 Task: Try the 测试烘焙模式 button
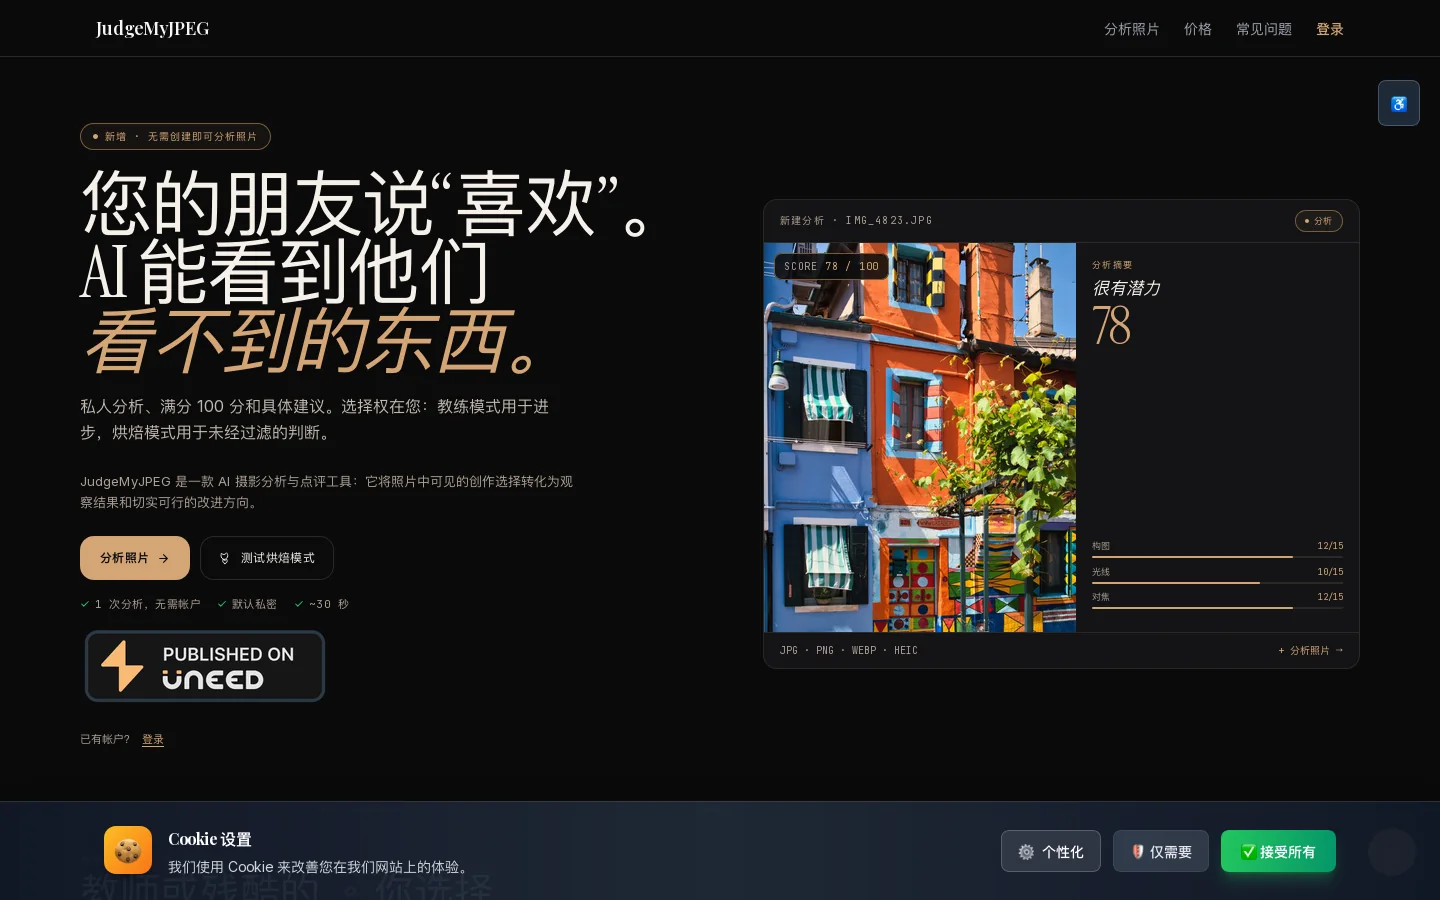pyautogui.click(x=267, y=558)
